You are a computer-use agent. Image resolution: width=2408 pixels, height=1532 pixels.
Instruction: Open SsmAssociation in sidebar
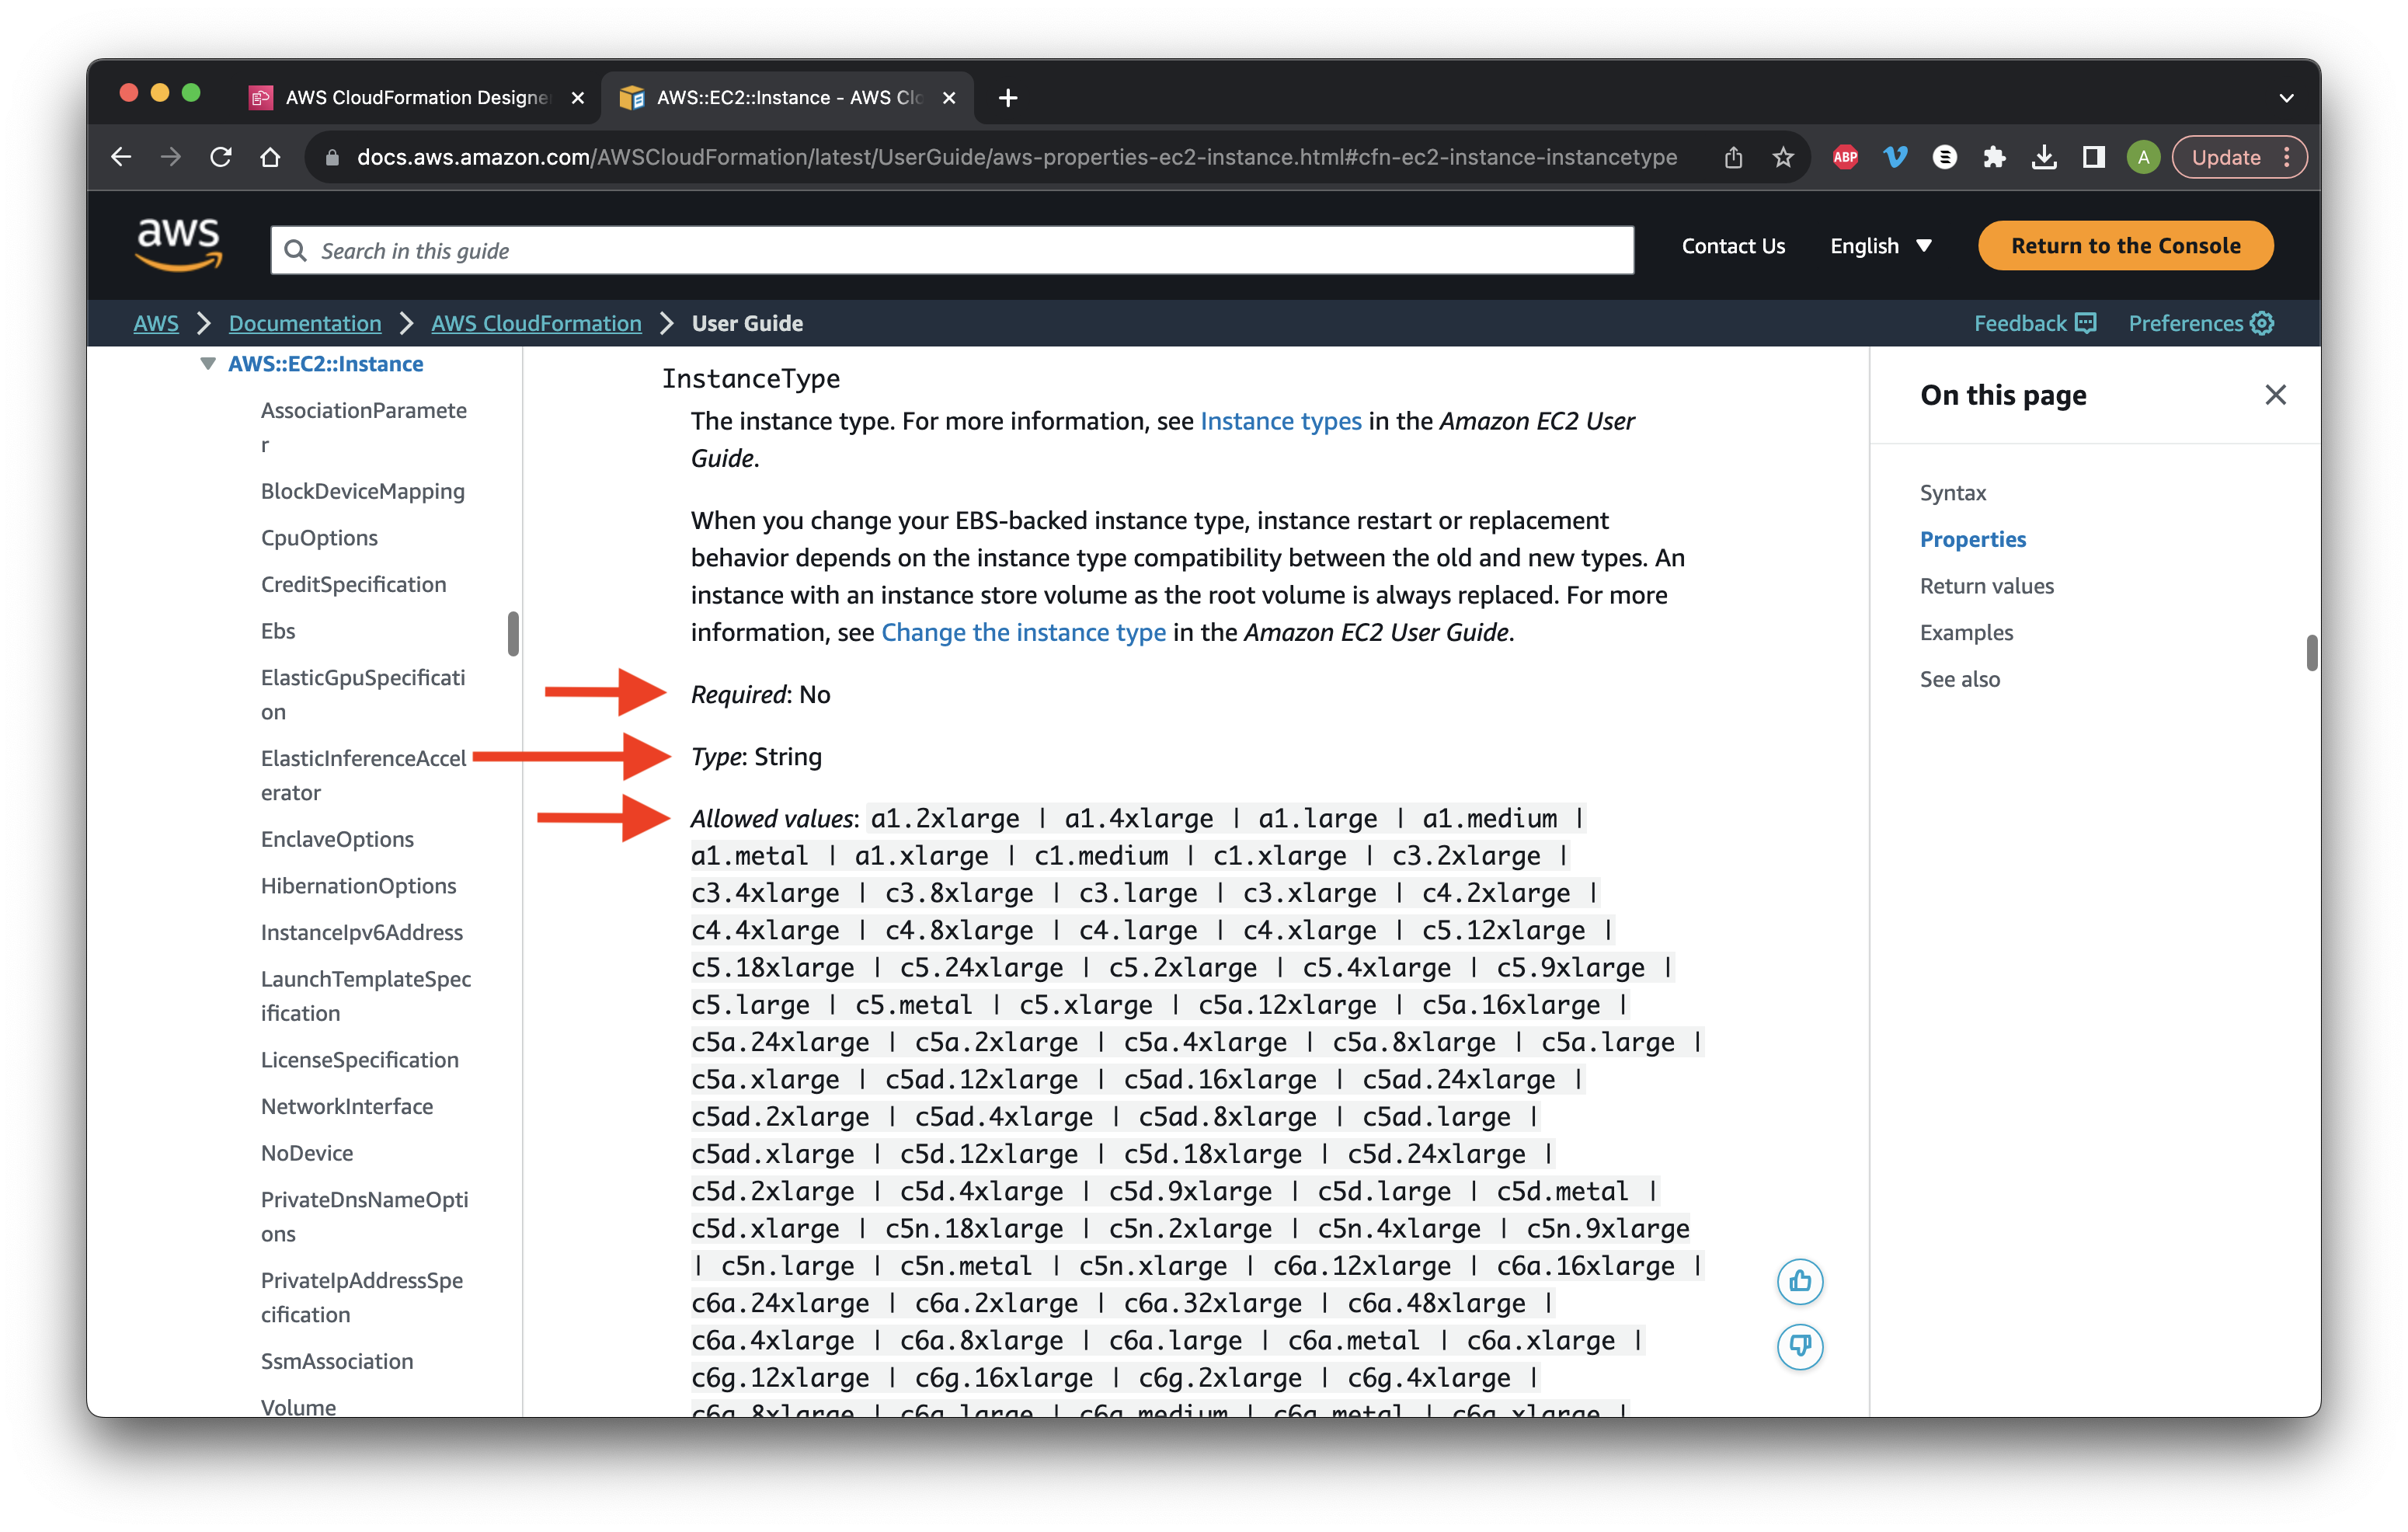pyautogui.click(x=337, y=1361)
